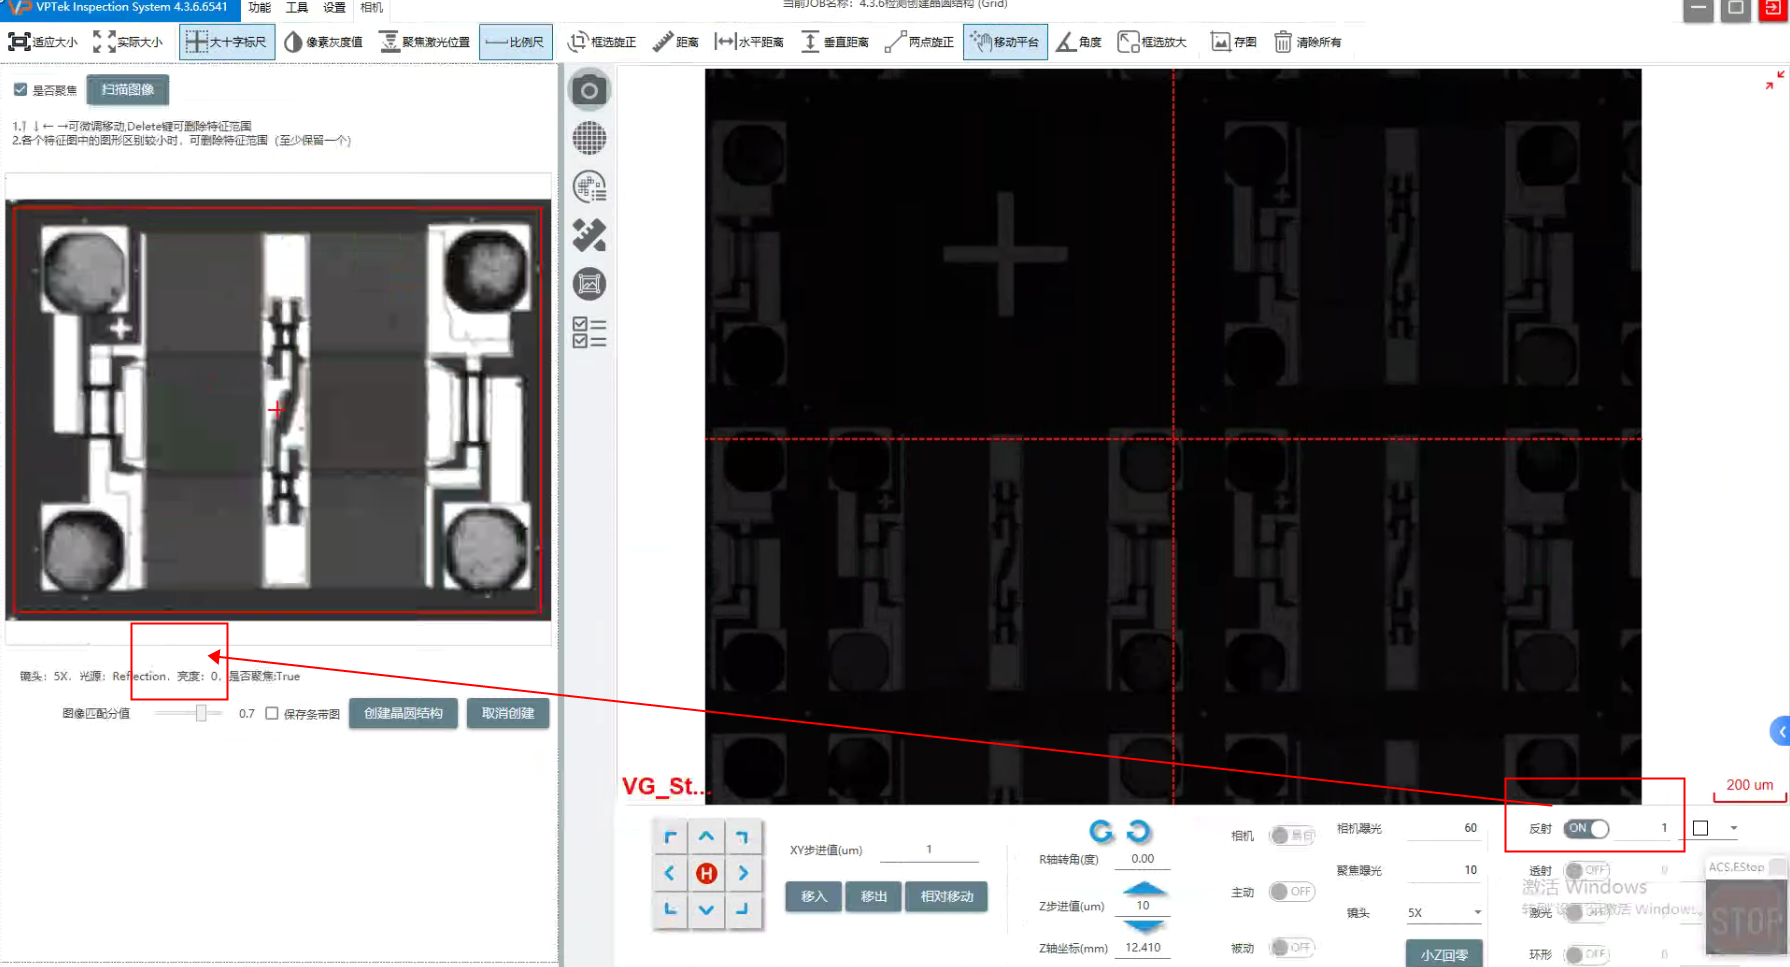Click the 适应大小 fit-size tool
This screenshot has height=967, width=1790.
coord(43,42)
